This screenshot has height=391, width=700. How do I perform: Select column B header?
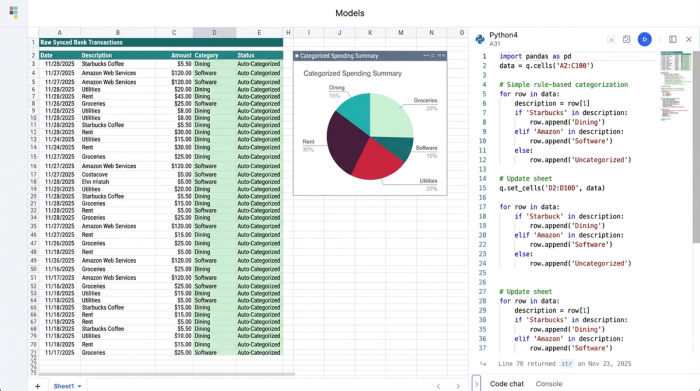(118, 33)
